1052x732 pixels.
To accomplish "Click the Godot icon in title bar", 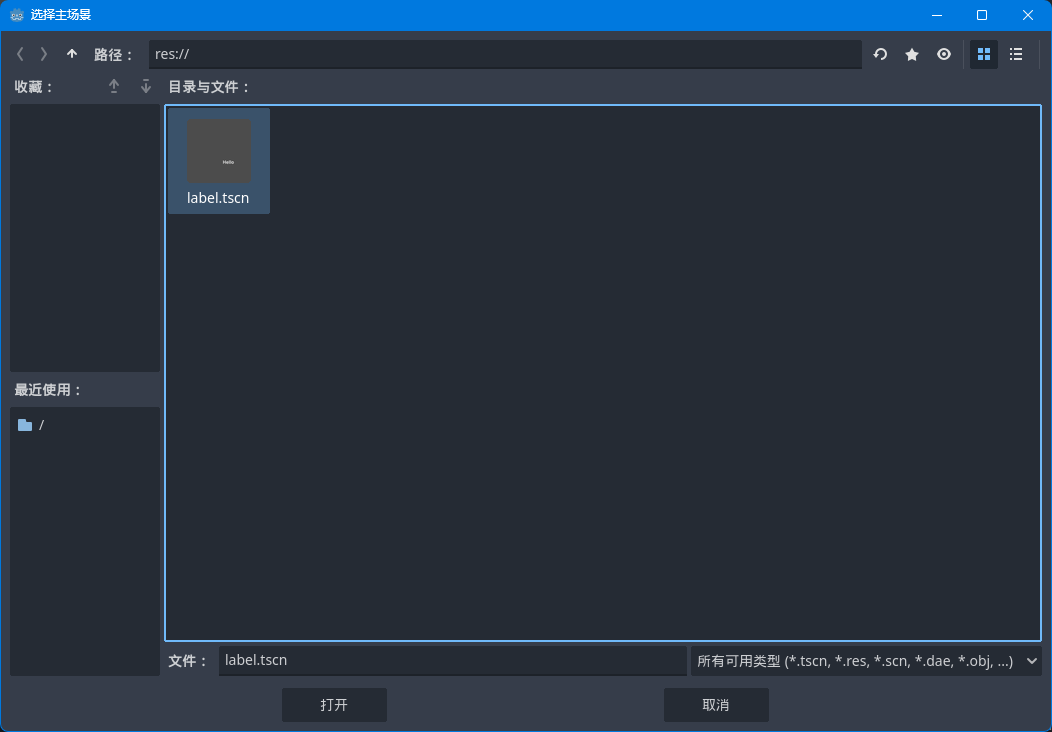I will 17,15.
